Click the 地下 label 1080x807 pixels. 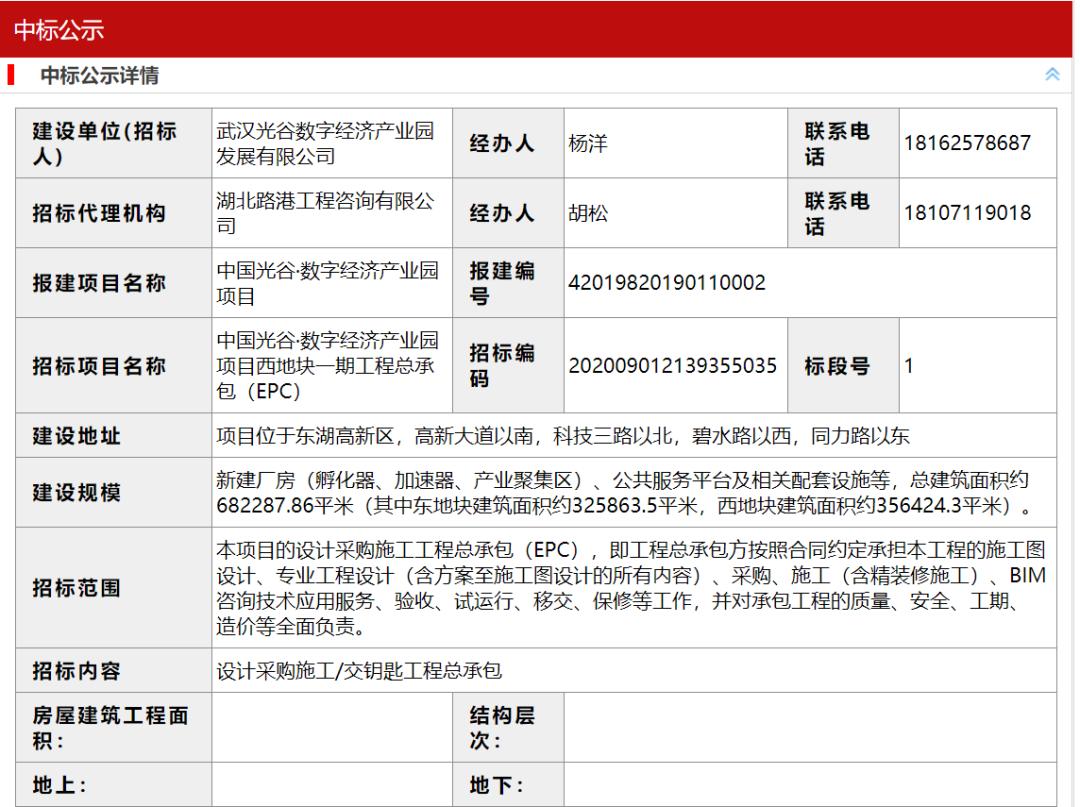497,785
